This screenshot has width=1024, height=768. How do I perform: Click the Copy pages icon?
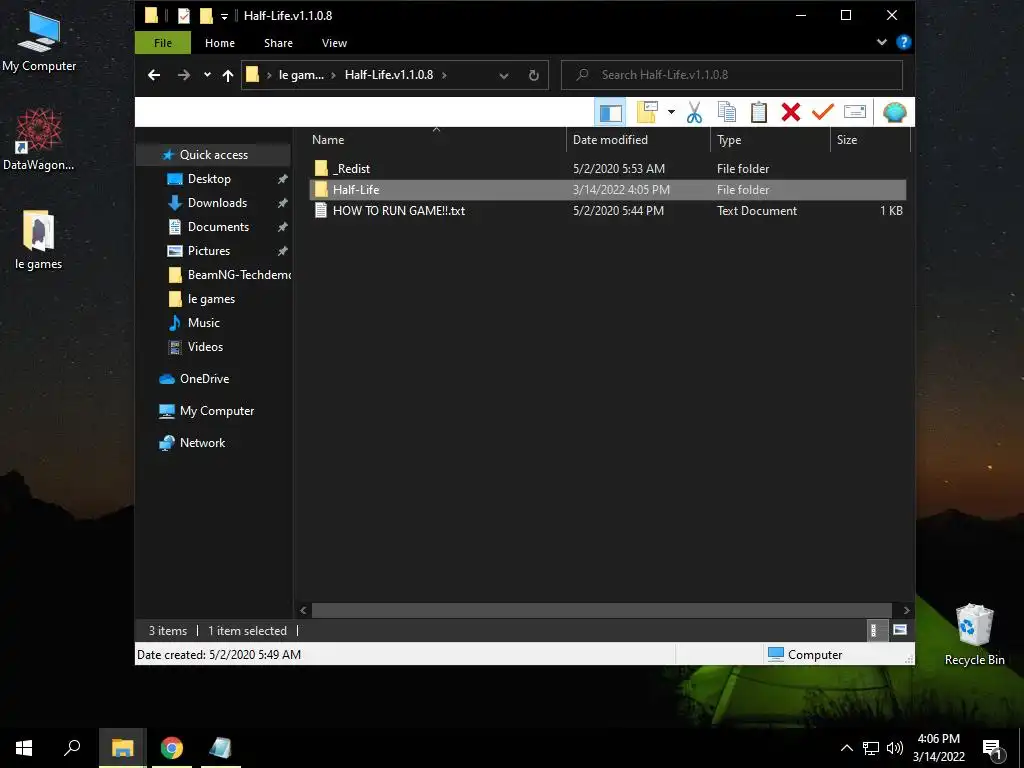726,112
